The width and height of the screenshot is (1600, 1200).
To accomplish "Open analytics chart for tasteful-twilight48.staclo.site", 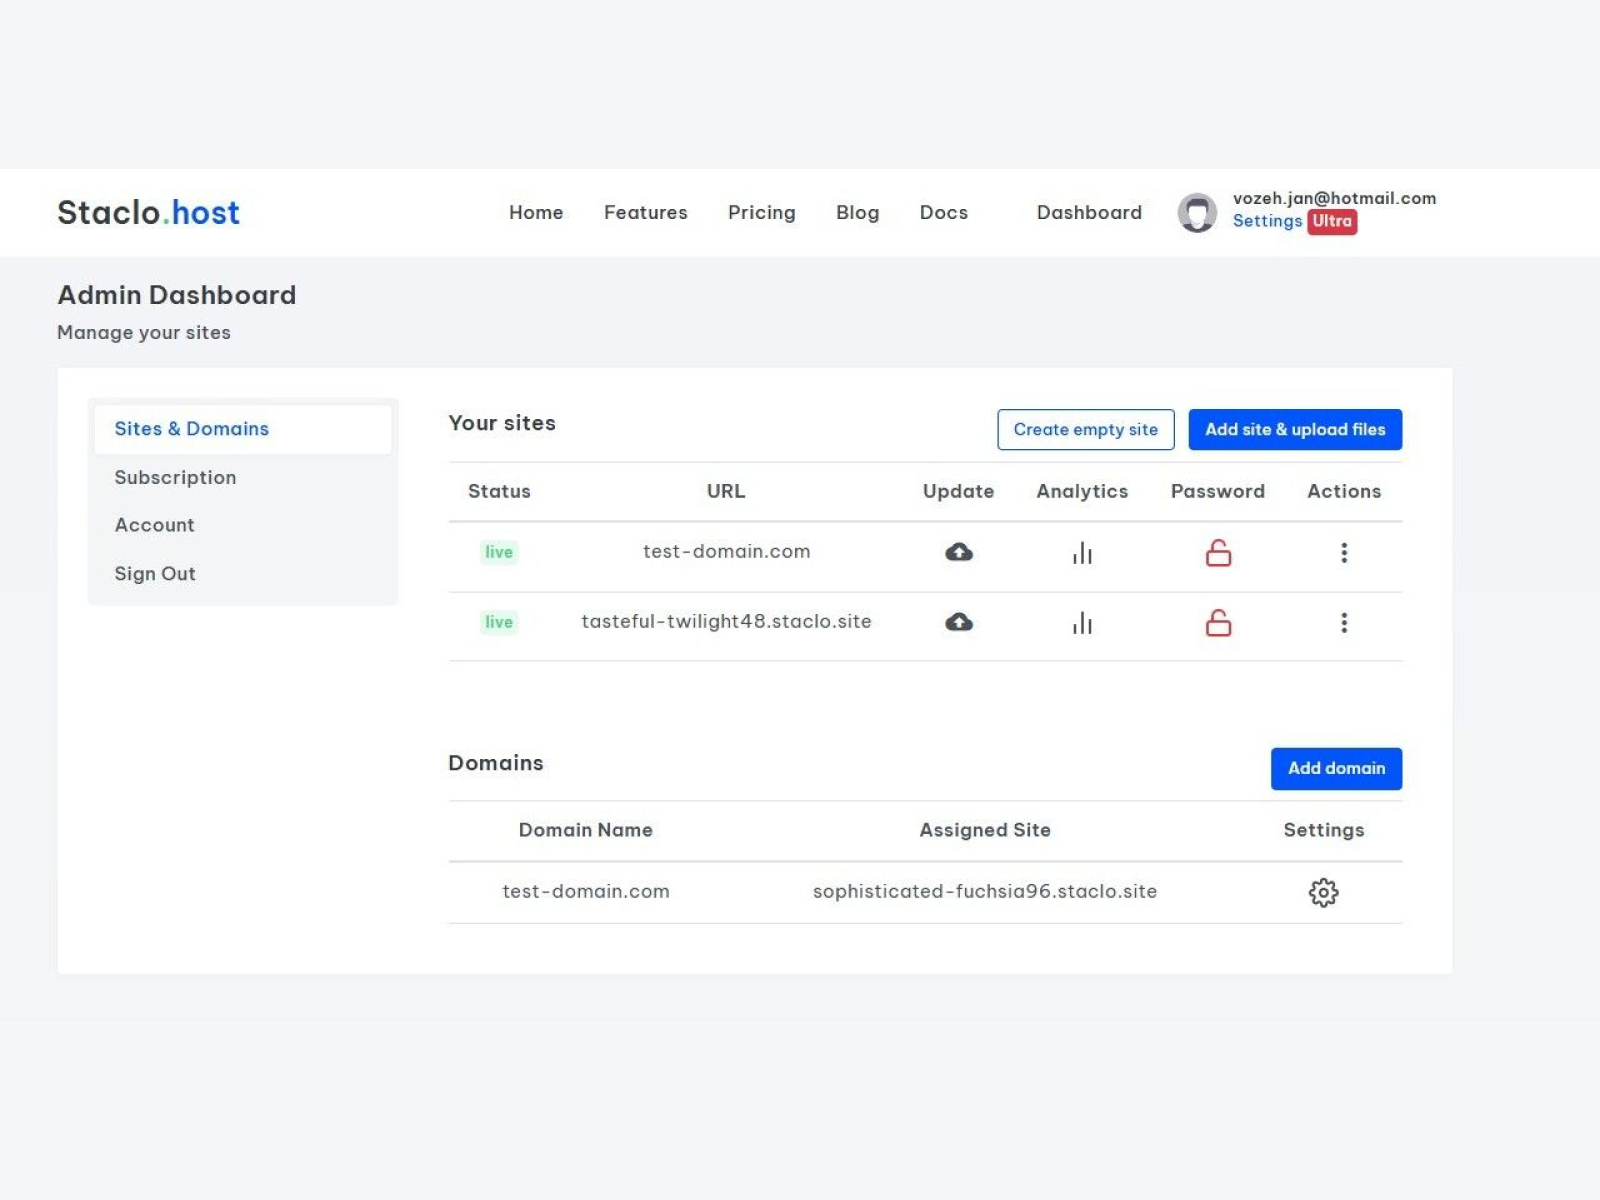I will [x=1082, y=623].
